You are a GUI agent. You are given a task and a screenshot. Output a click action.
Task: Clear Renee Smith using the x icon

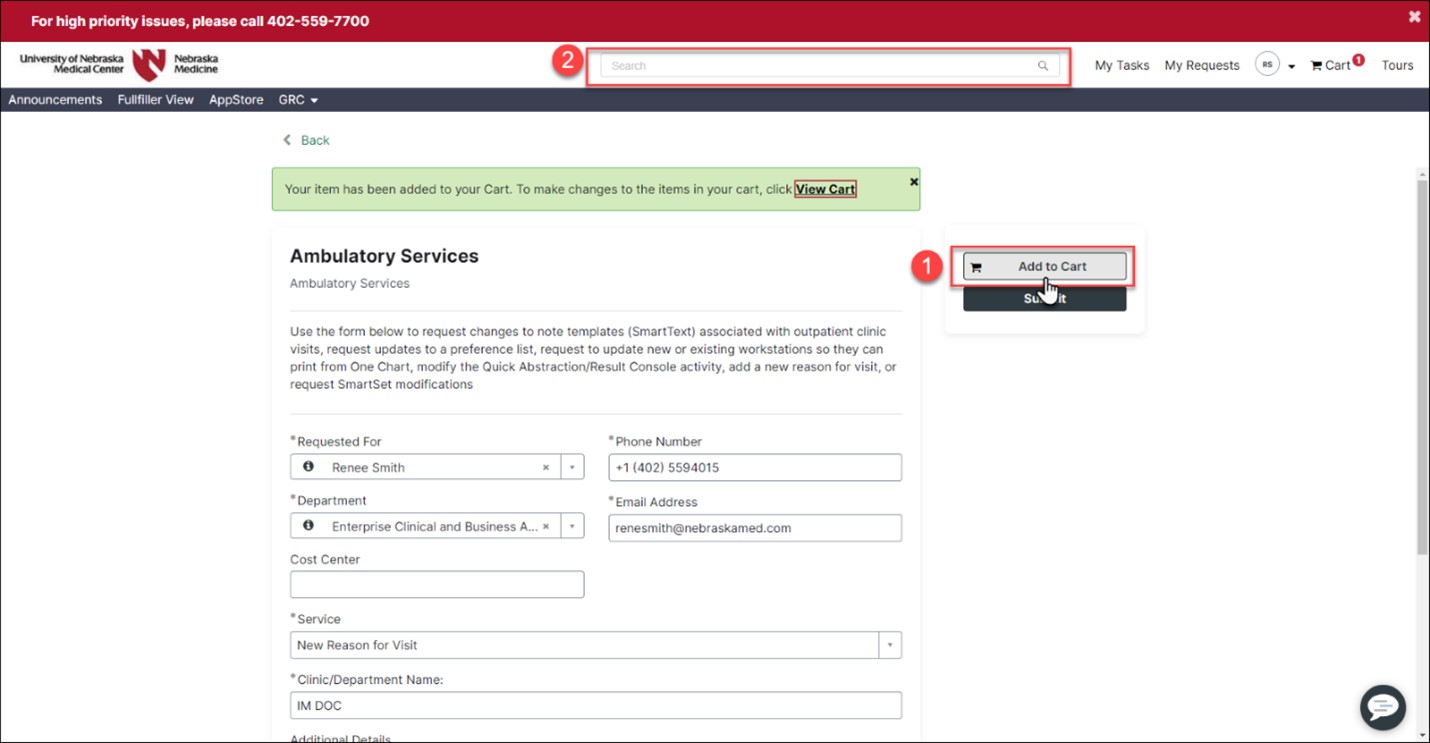coord(546,467)
